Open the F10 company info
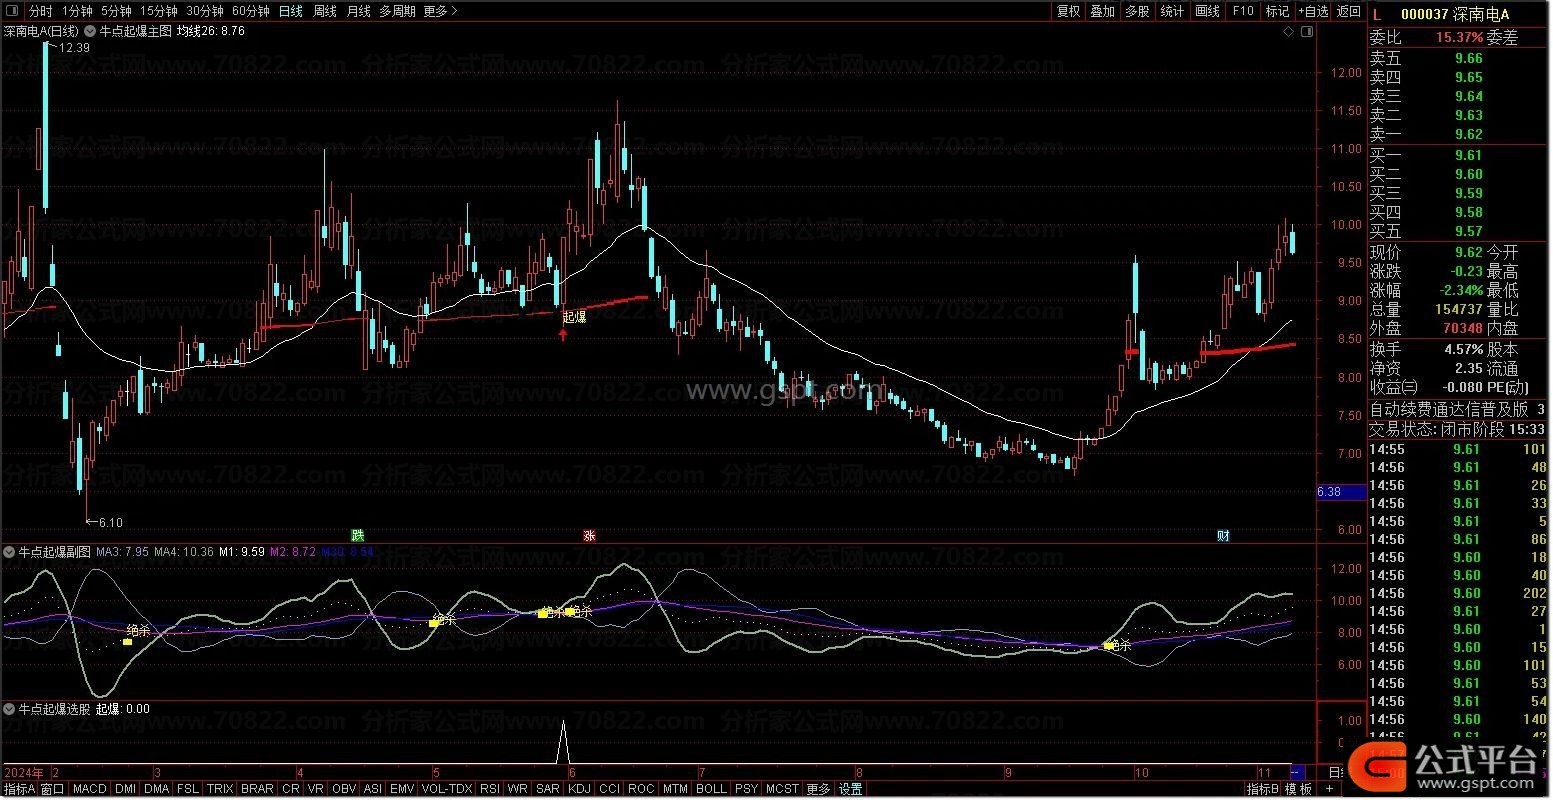Image resolution: width=1553 pixels, height=800 pixels. pyautogui.click(x=1243, y=12)
